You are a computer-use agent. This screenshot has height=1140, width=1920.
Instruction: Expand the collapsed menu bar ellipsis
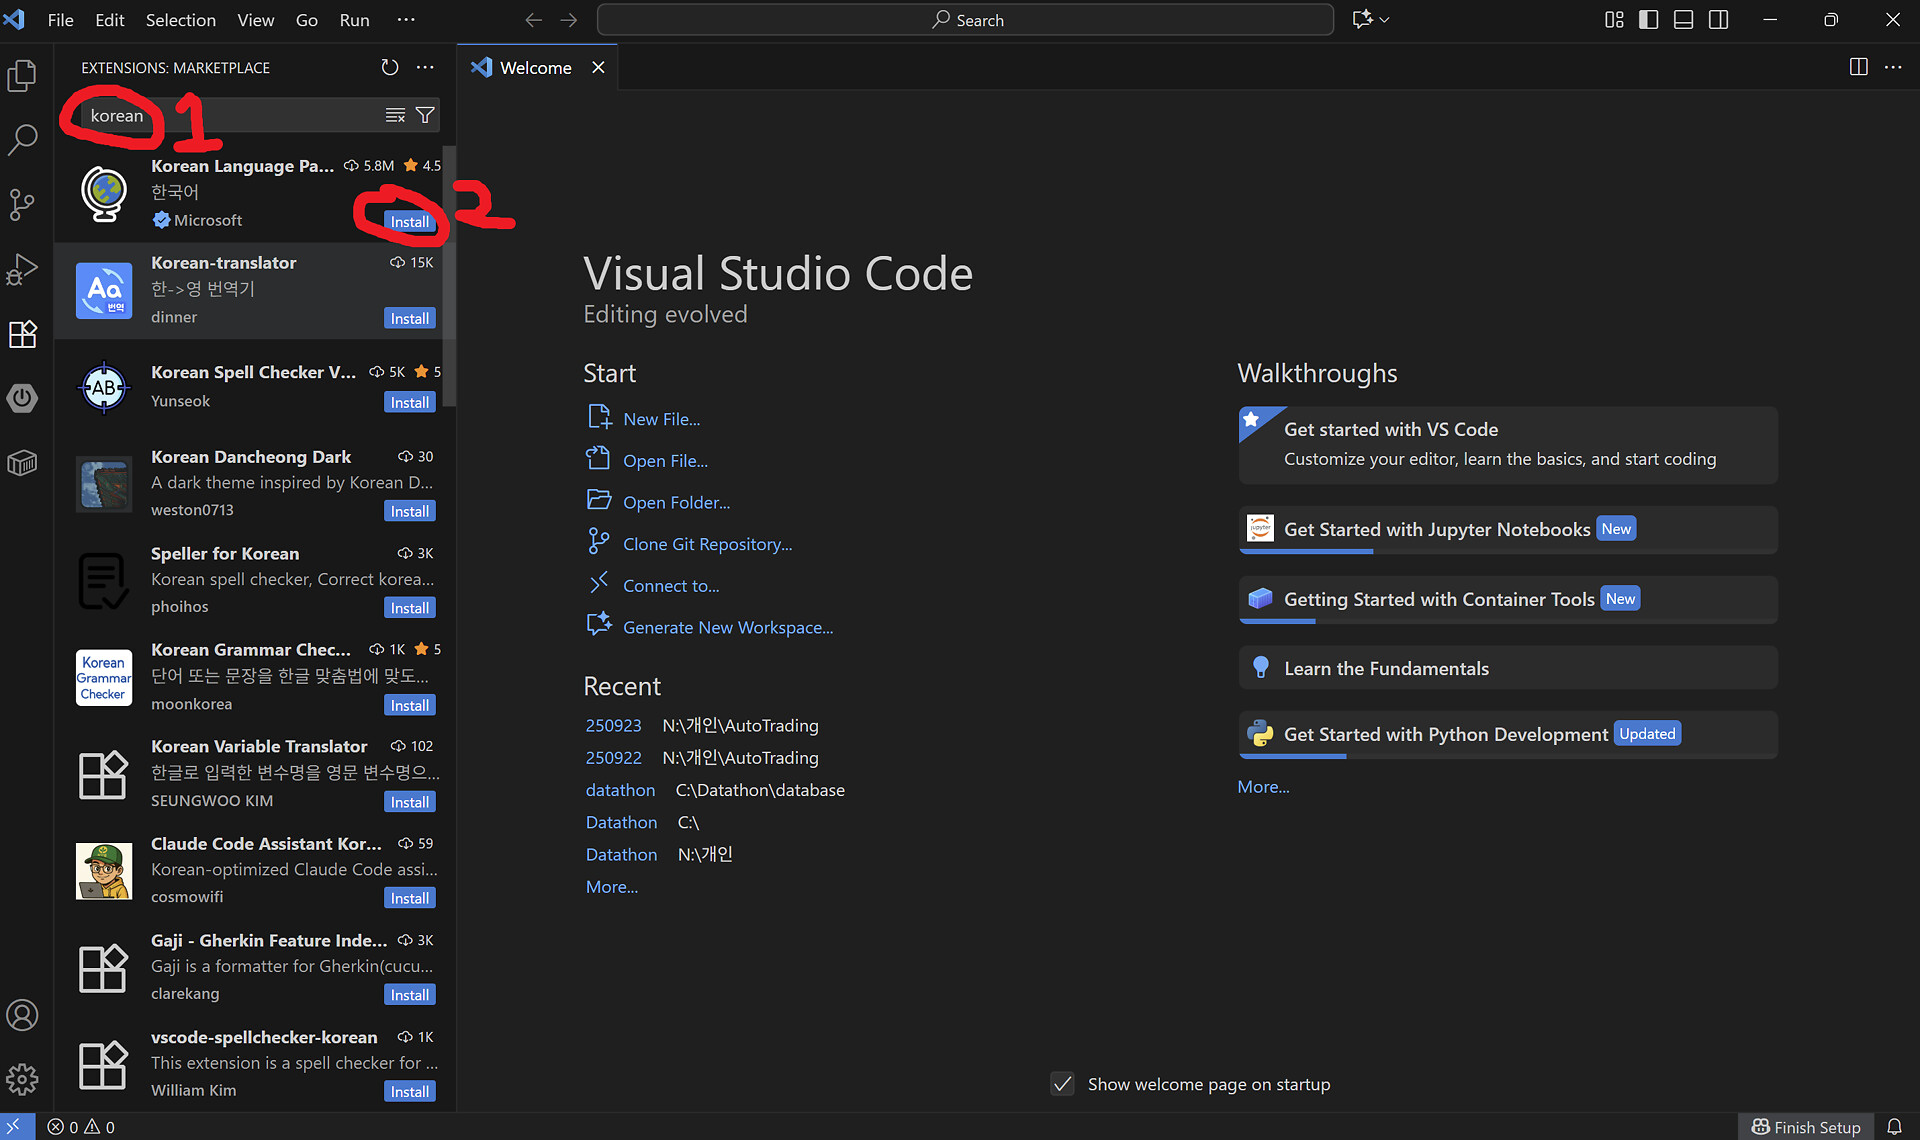405,20
